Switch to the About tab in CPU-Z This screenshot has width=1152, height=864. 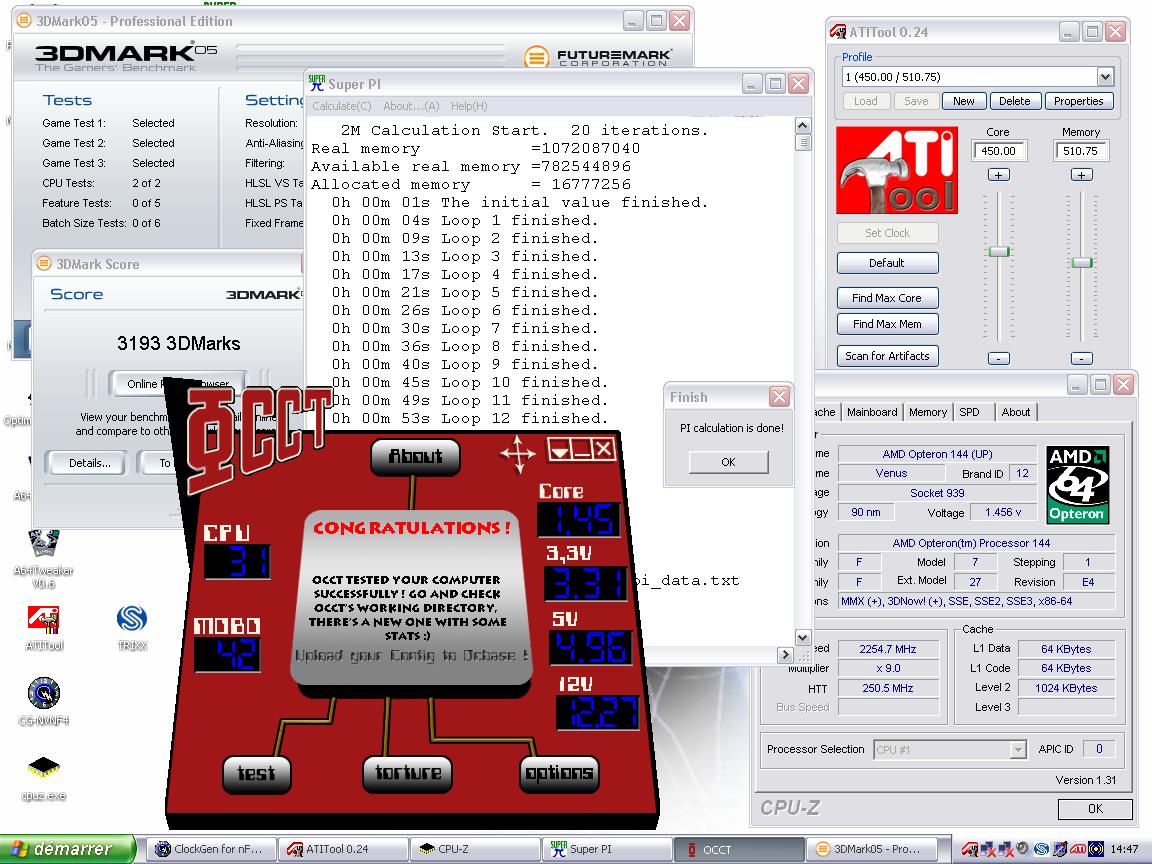coord(1016,412)
